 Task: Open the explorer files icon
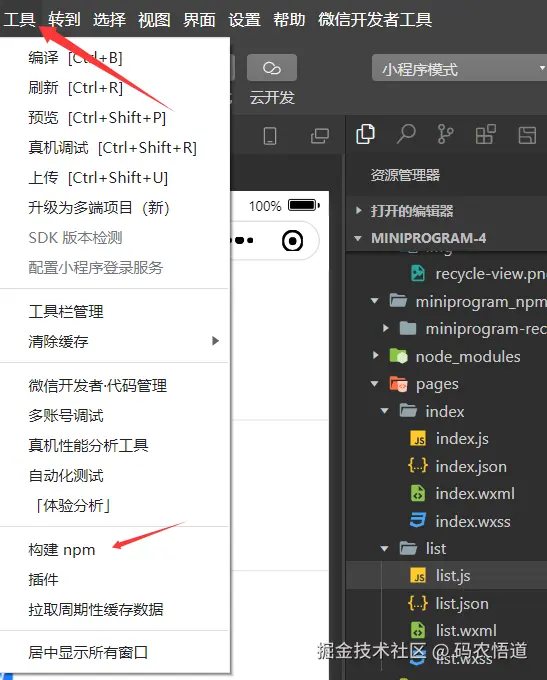click(x=365, y=134)
